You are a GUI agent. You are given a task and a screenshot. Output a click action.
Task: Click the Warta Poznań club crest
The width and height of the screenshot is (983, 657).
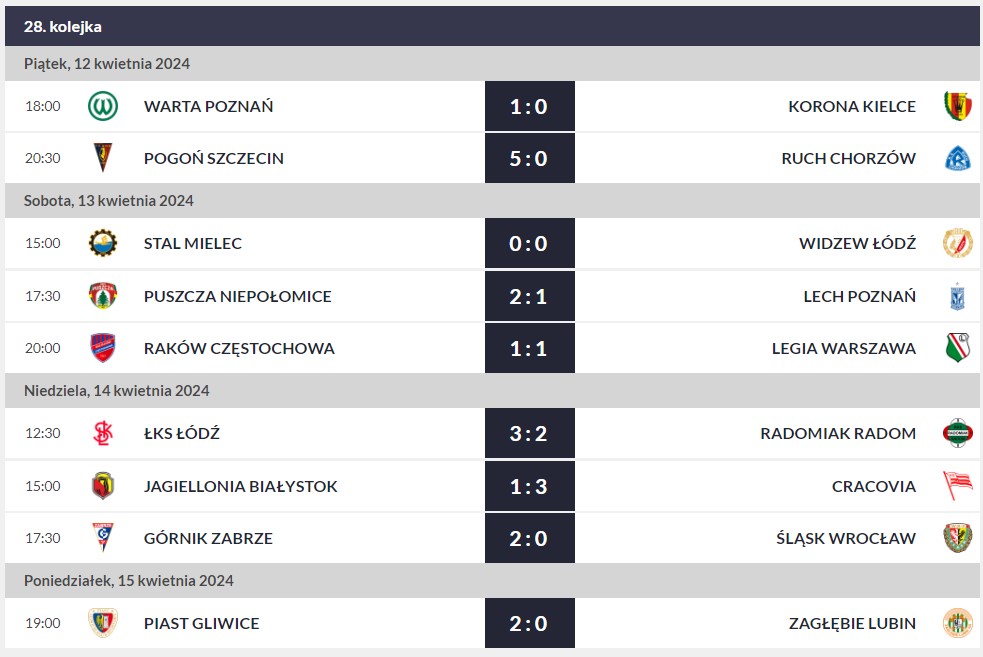[102, 106]
